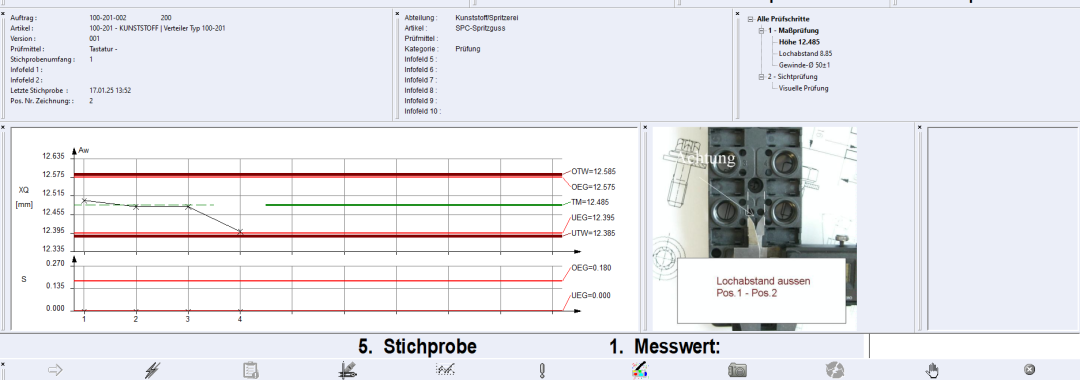The image size is (1080, 380).
Task: Select 'Gewinde-Ø 50±1' in the test steps tree
Action: click(x=804, y=65)
